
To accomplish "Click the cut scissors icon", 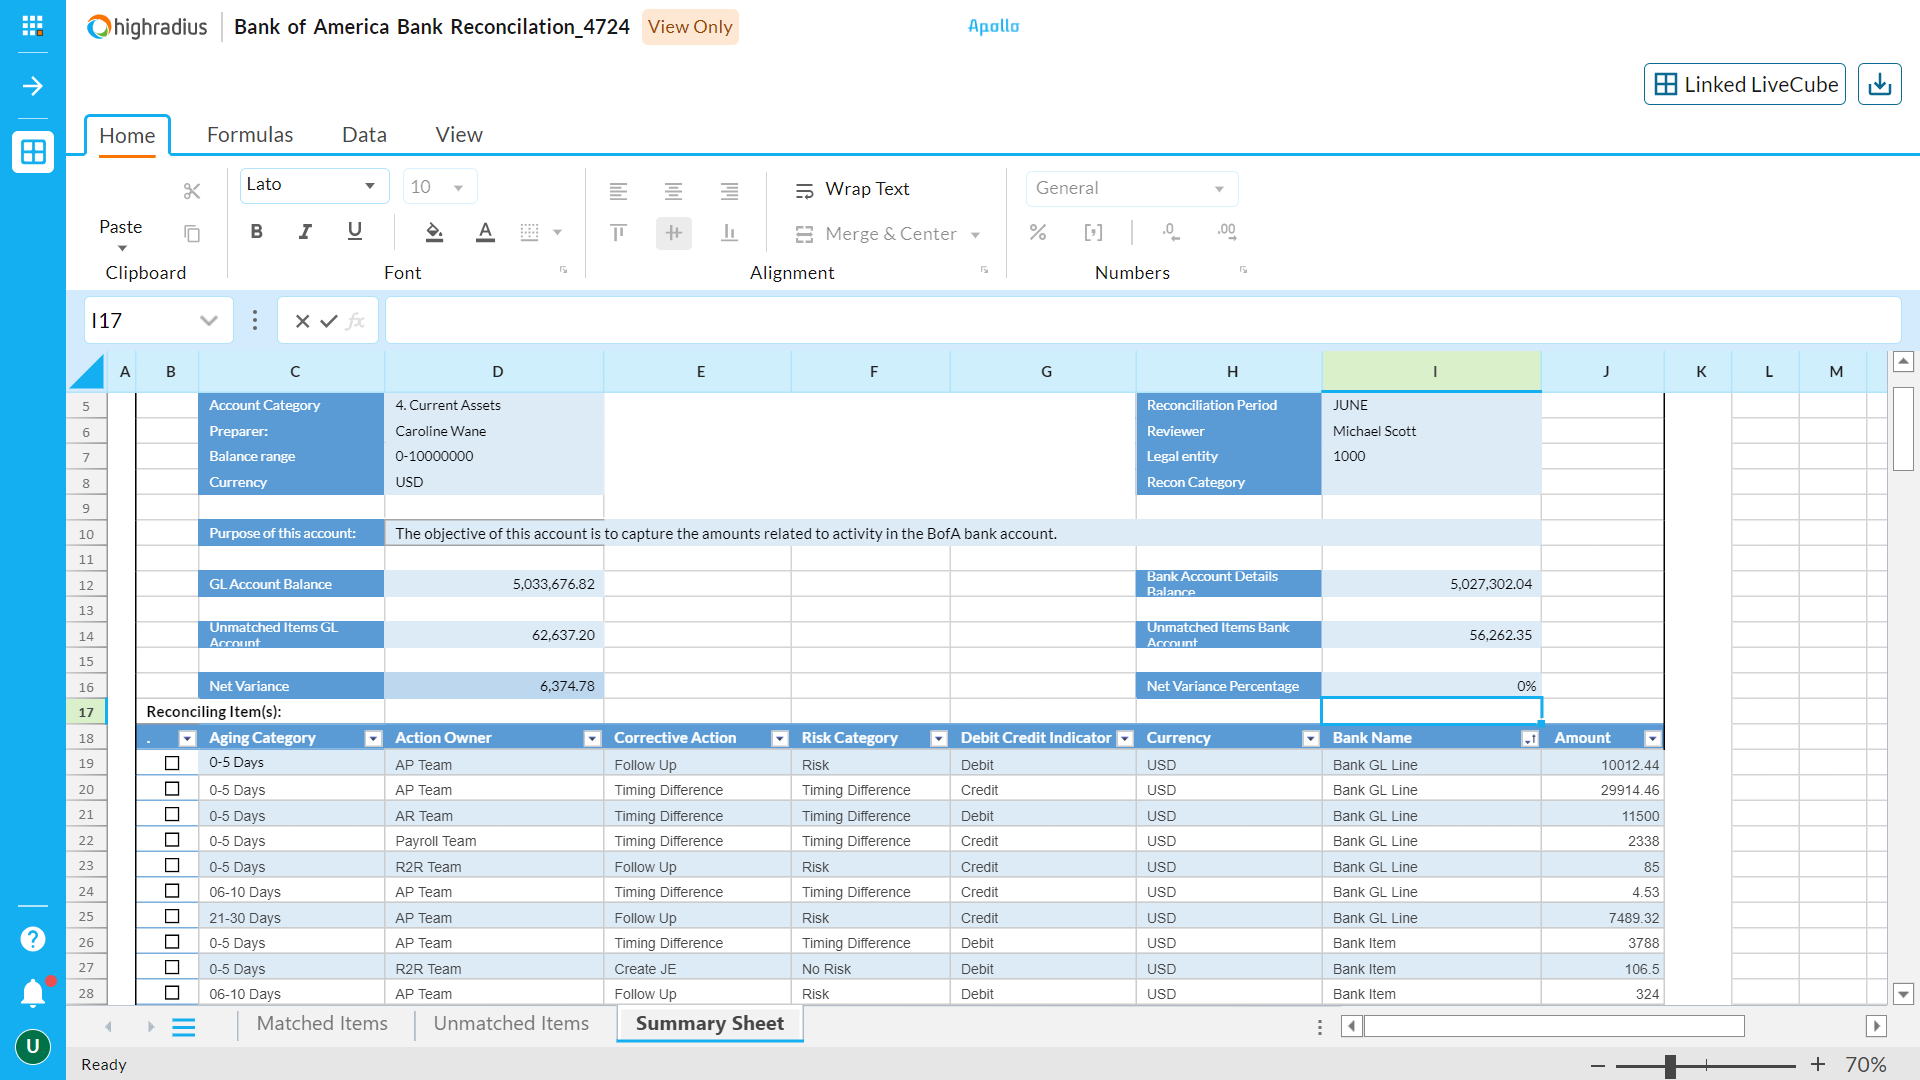I will click(192, 191).
